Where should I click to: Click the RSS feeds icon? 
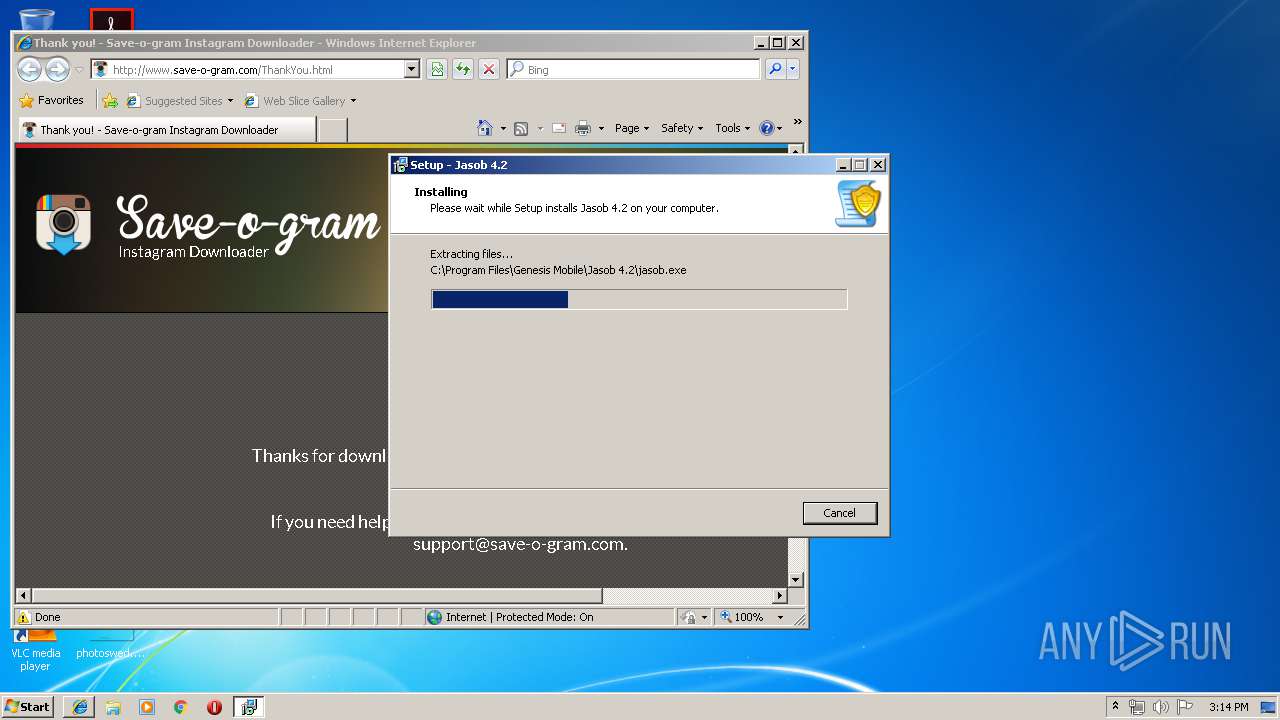click(x=521, y=128)
